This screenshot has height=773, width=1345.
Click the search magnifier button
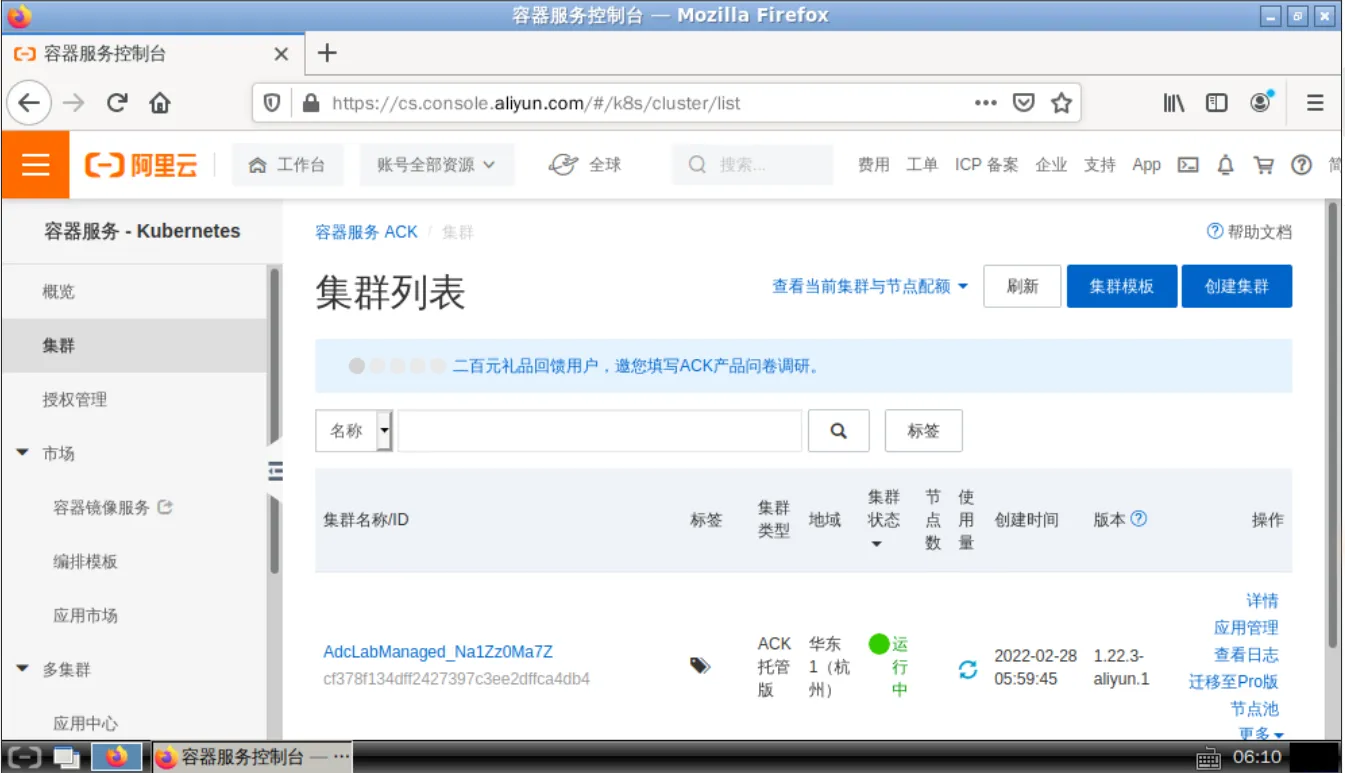coord(839,431)
